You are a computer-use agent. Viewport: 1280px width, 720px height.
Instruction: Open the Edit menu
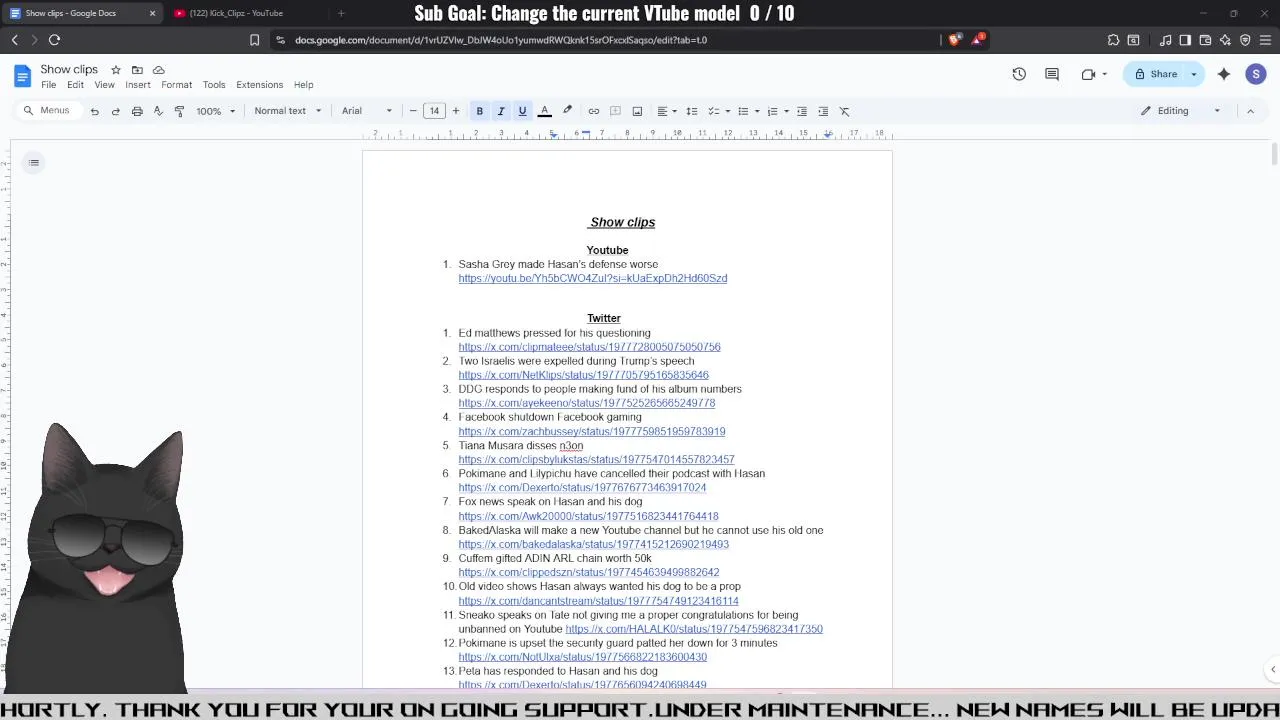[x=75, y=85]
